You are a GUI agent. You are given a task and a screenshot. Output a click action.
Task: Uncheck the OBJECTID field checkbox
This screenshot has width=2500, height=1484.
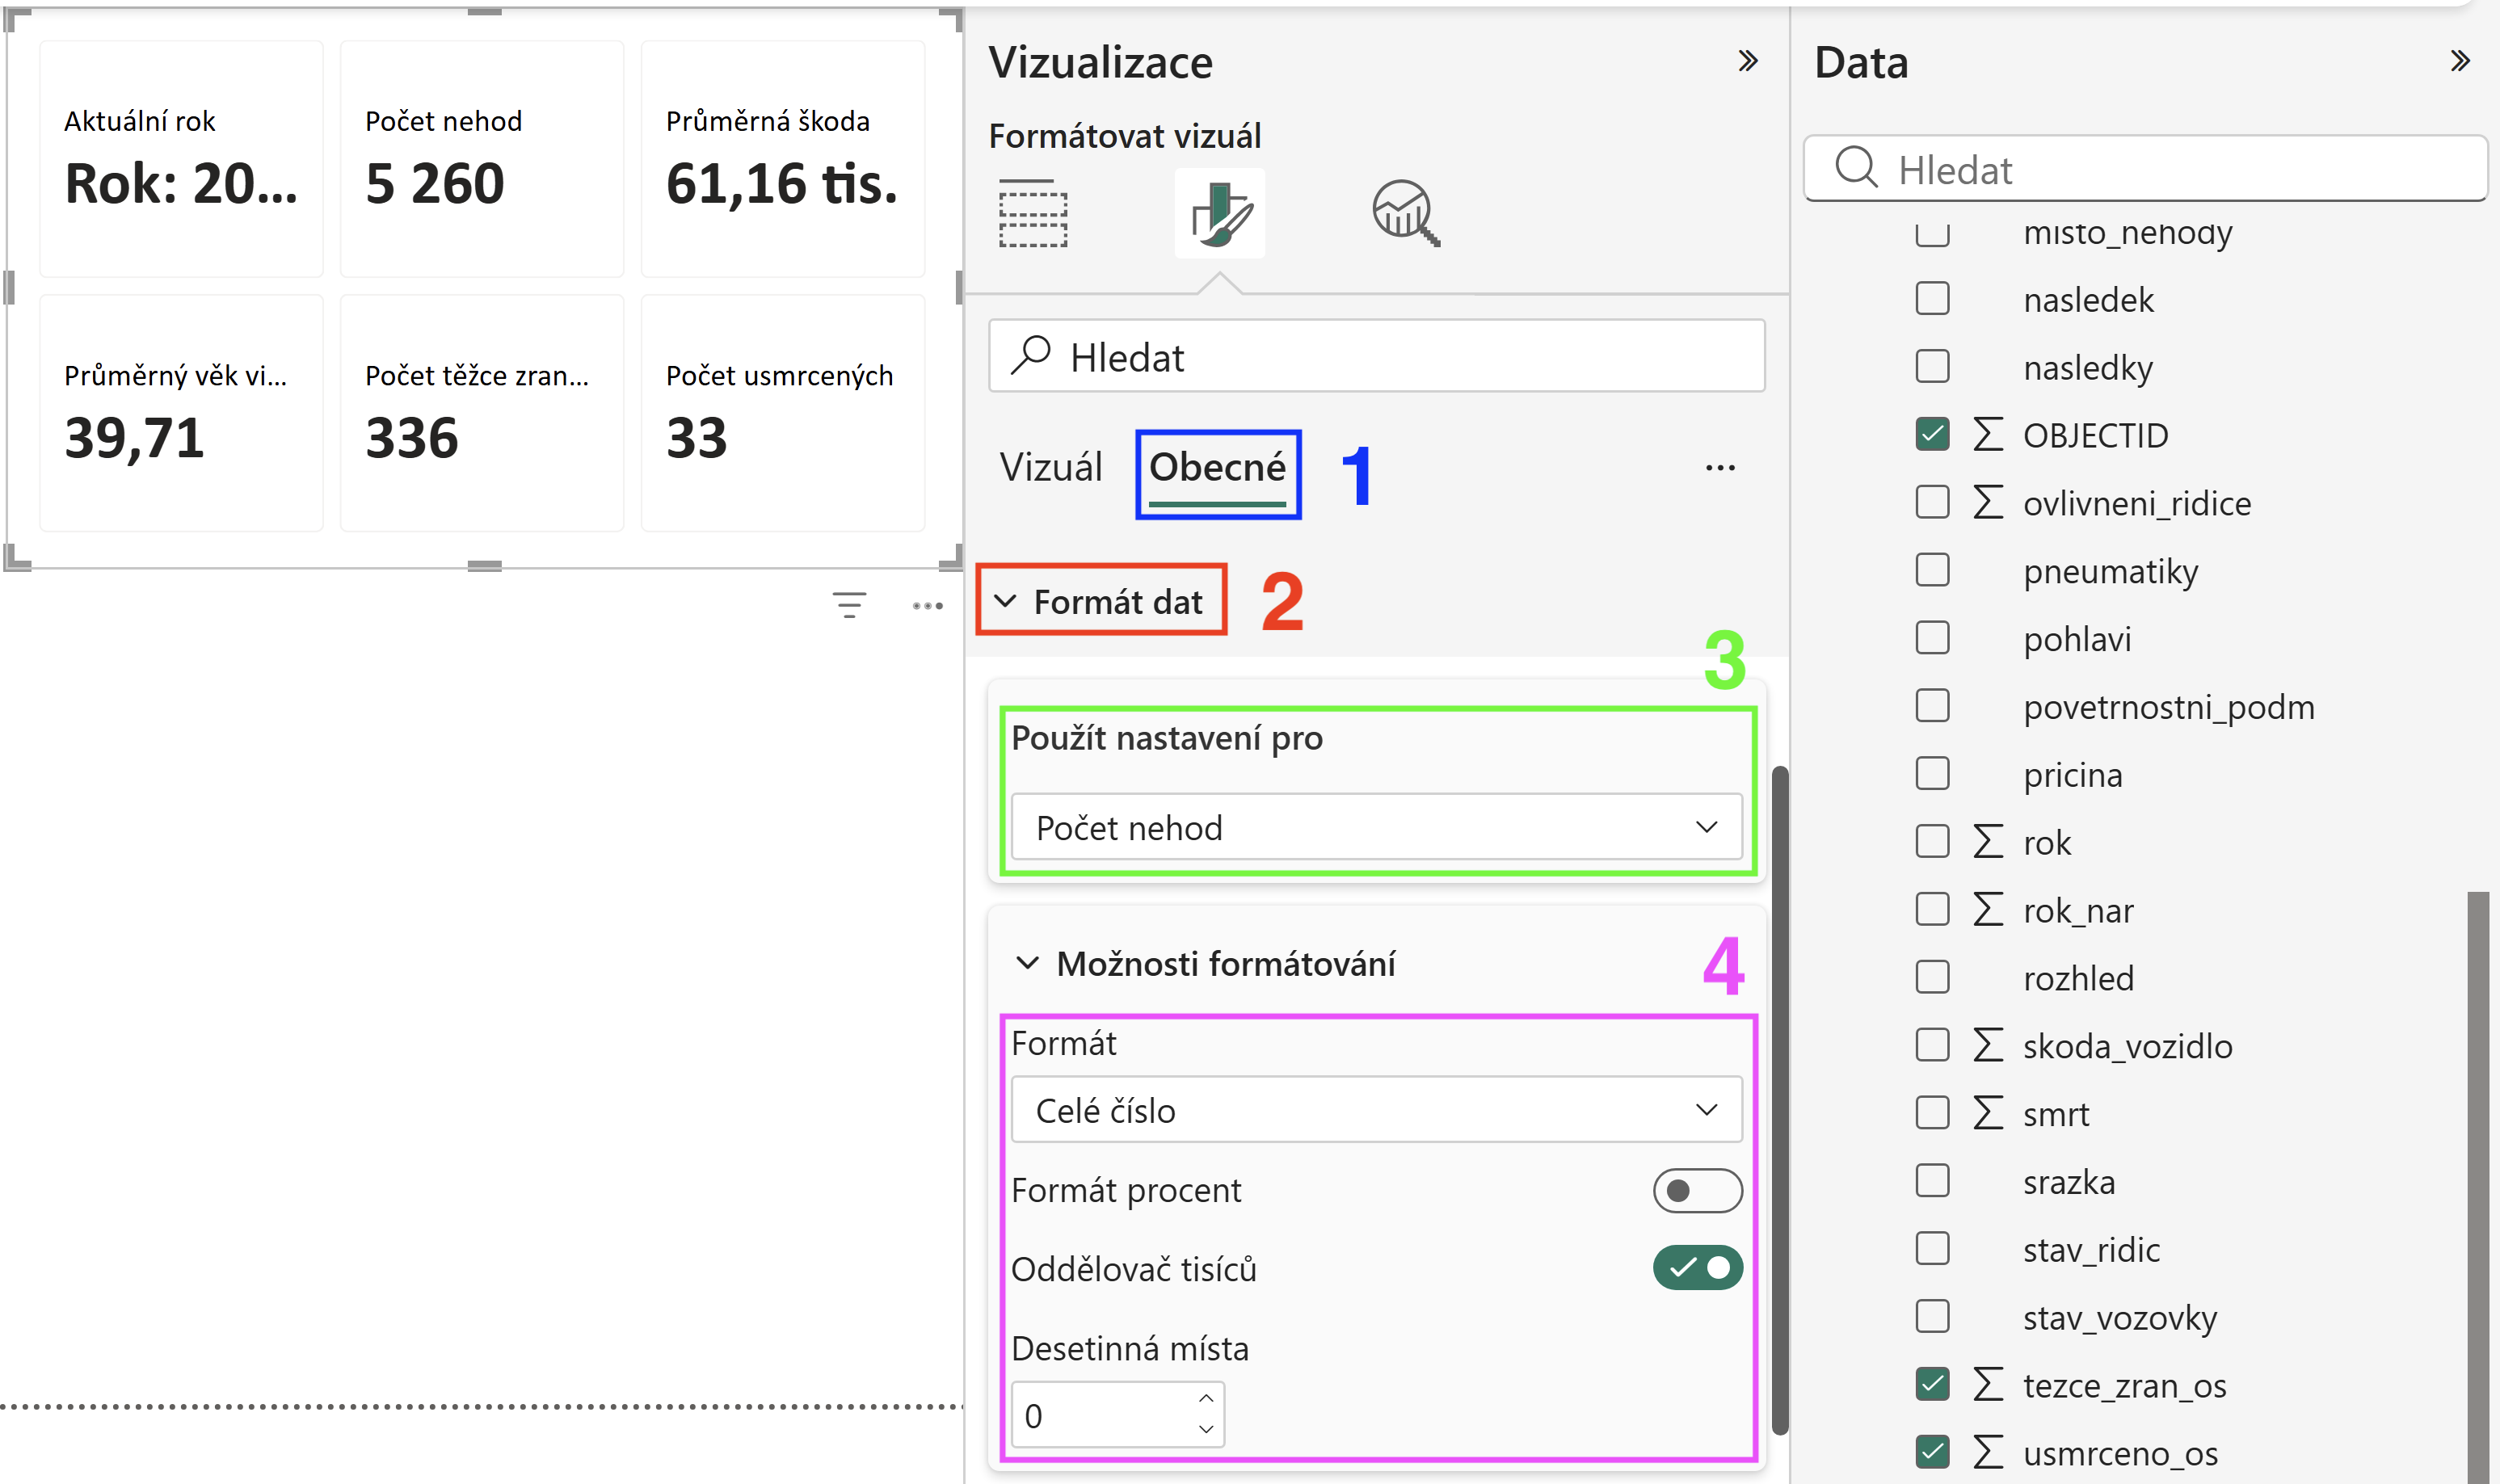pyautogui.click(x=1932, y=434)
